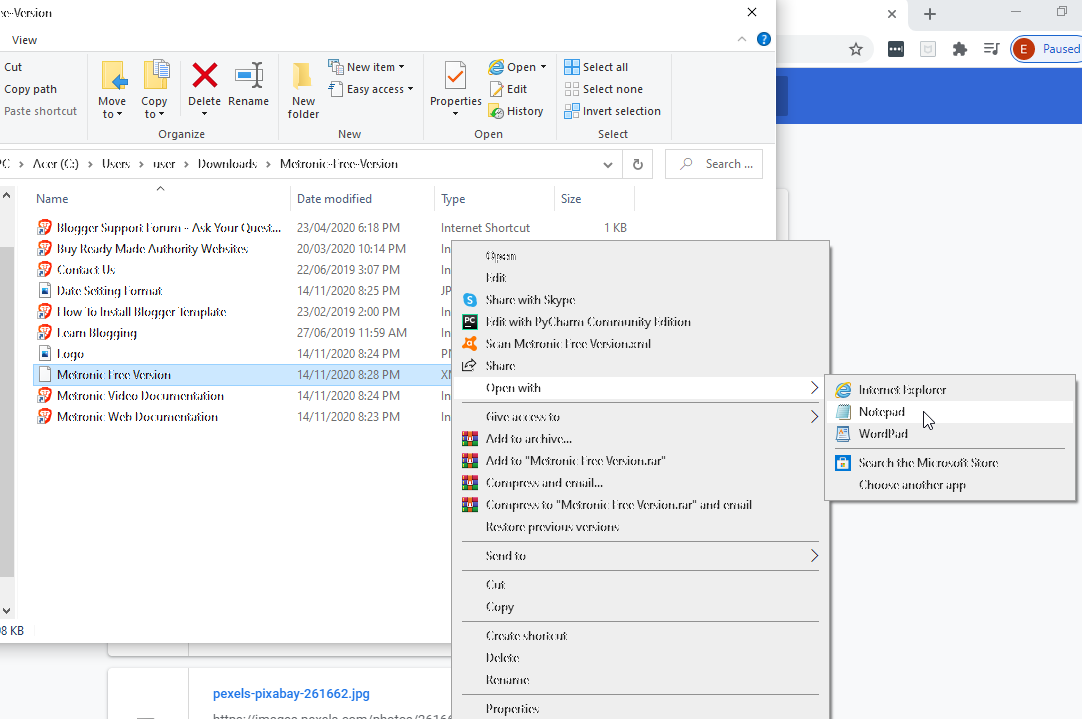Choose Restore previous versions
Screen dimensions: 1082x719
tap(640, 527)
